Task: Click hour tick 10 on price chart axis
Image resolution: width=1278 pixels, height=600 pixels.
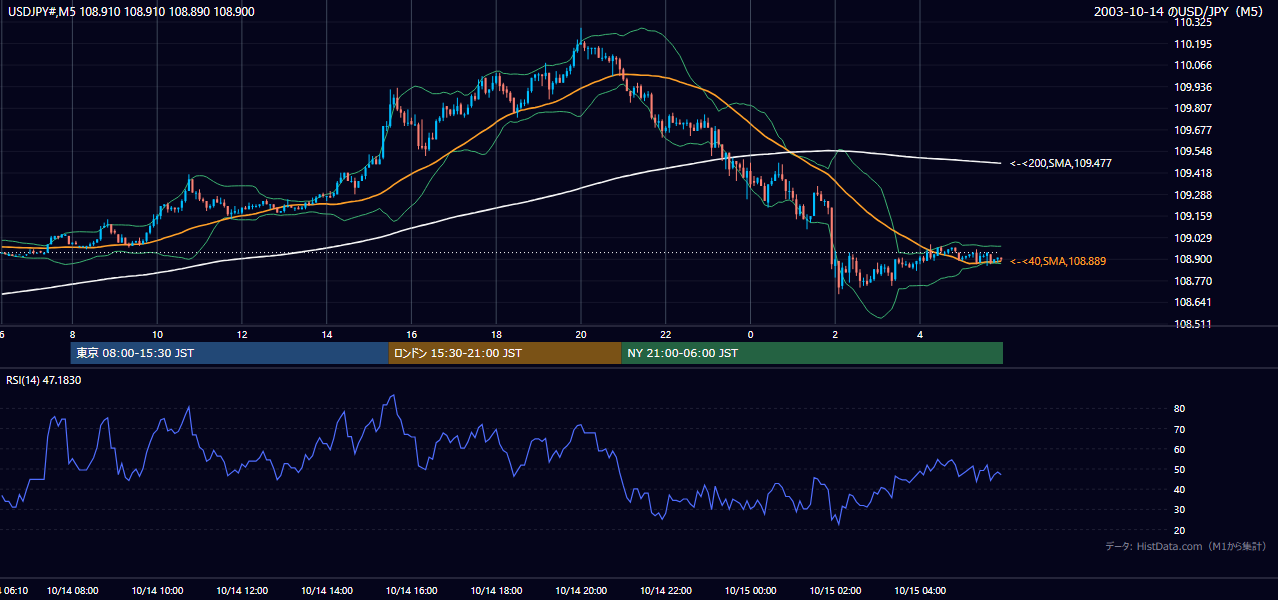Action: 157,335
